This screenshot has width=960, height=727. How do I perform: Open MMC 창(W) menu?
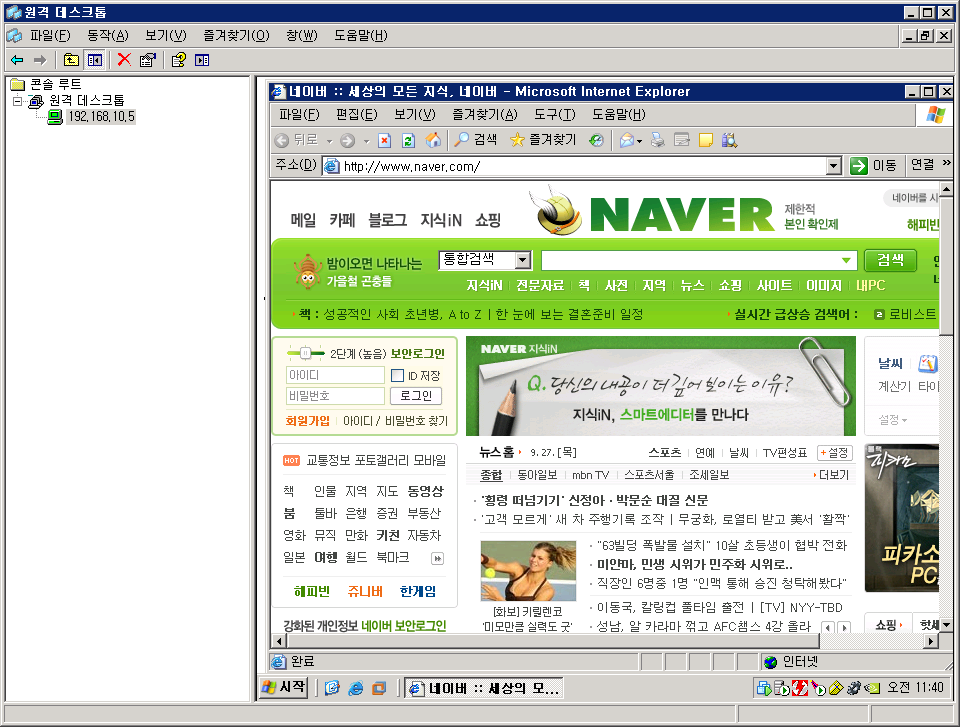tap(302, 36)
